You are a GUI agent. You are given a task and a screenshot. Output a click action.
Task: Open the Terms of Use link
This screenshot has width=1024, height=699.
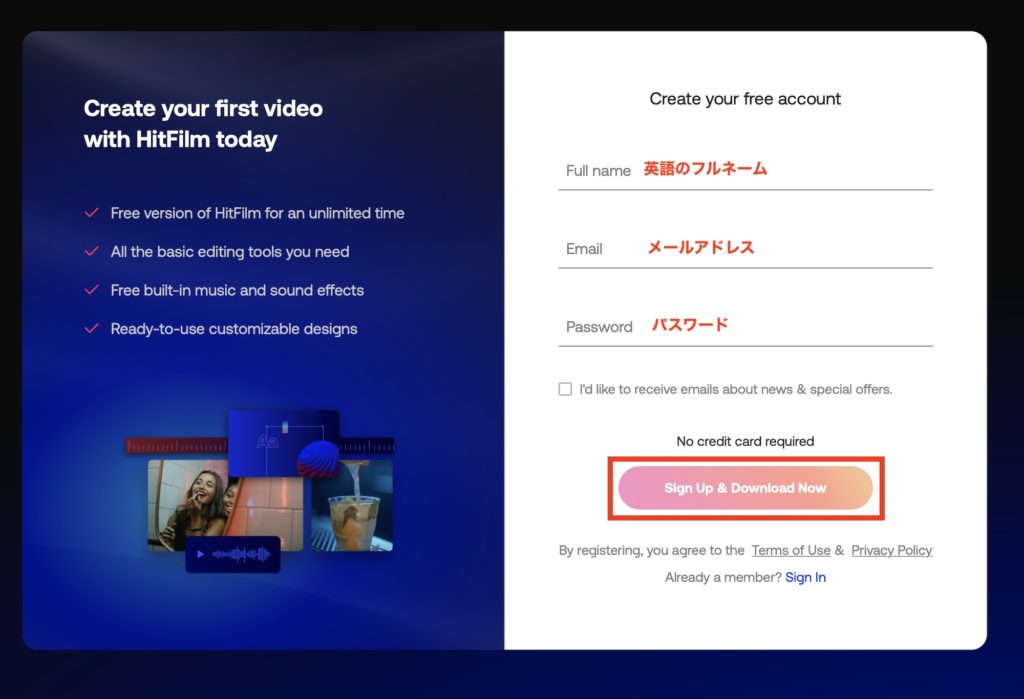[791, 551]
